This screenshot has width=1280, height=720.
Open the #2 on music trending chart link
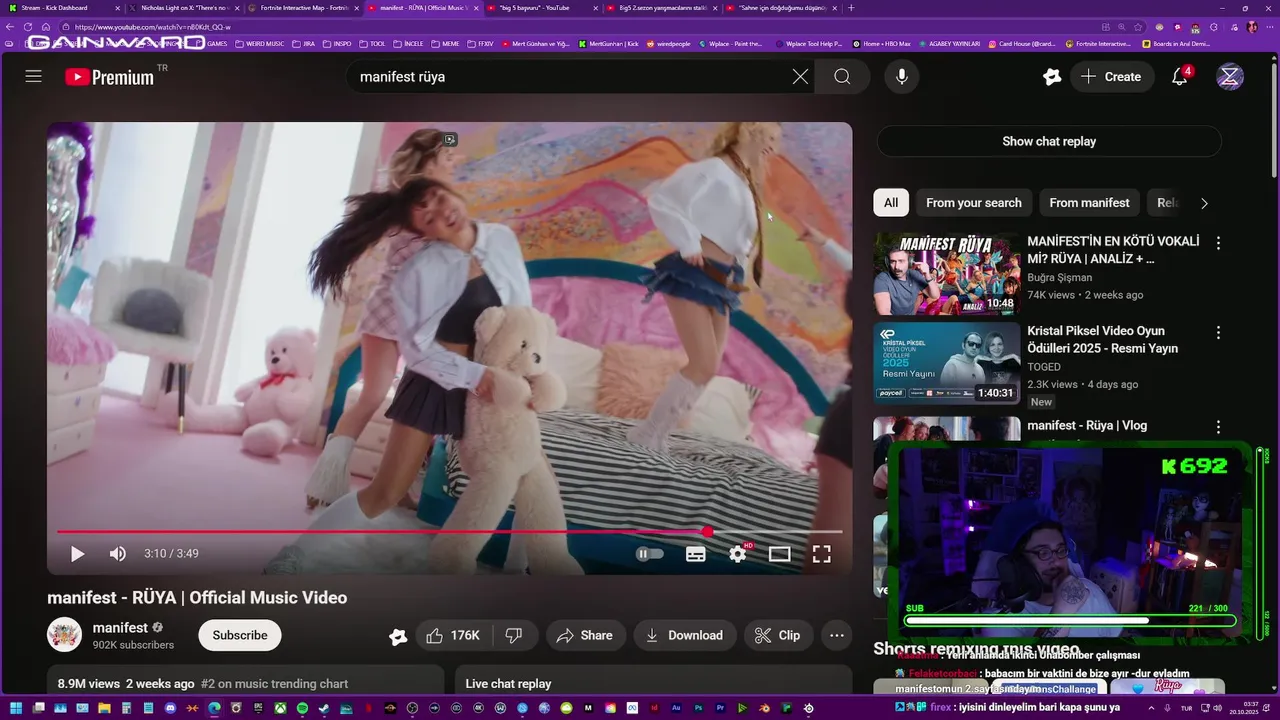pos(274,684)
